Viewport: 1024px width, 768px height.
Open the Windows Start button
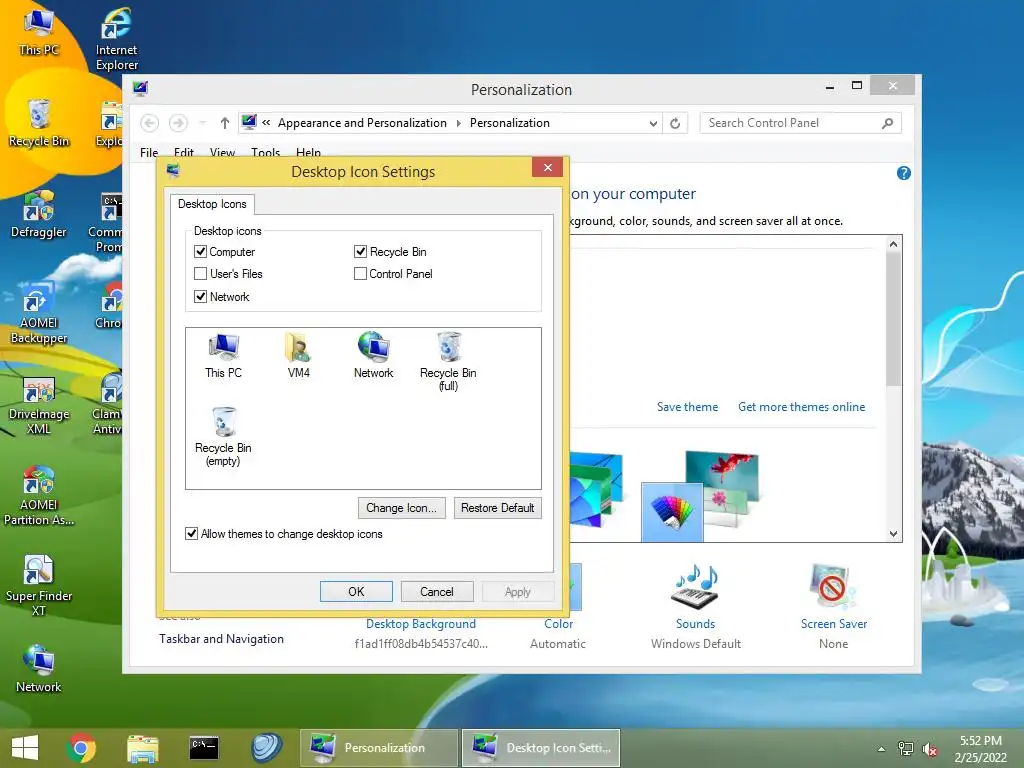[x=25, y=748]
